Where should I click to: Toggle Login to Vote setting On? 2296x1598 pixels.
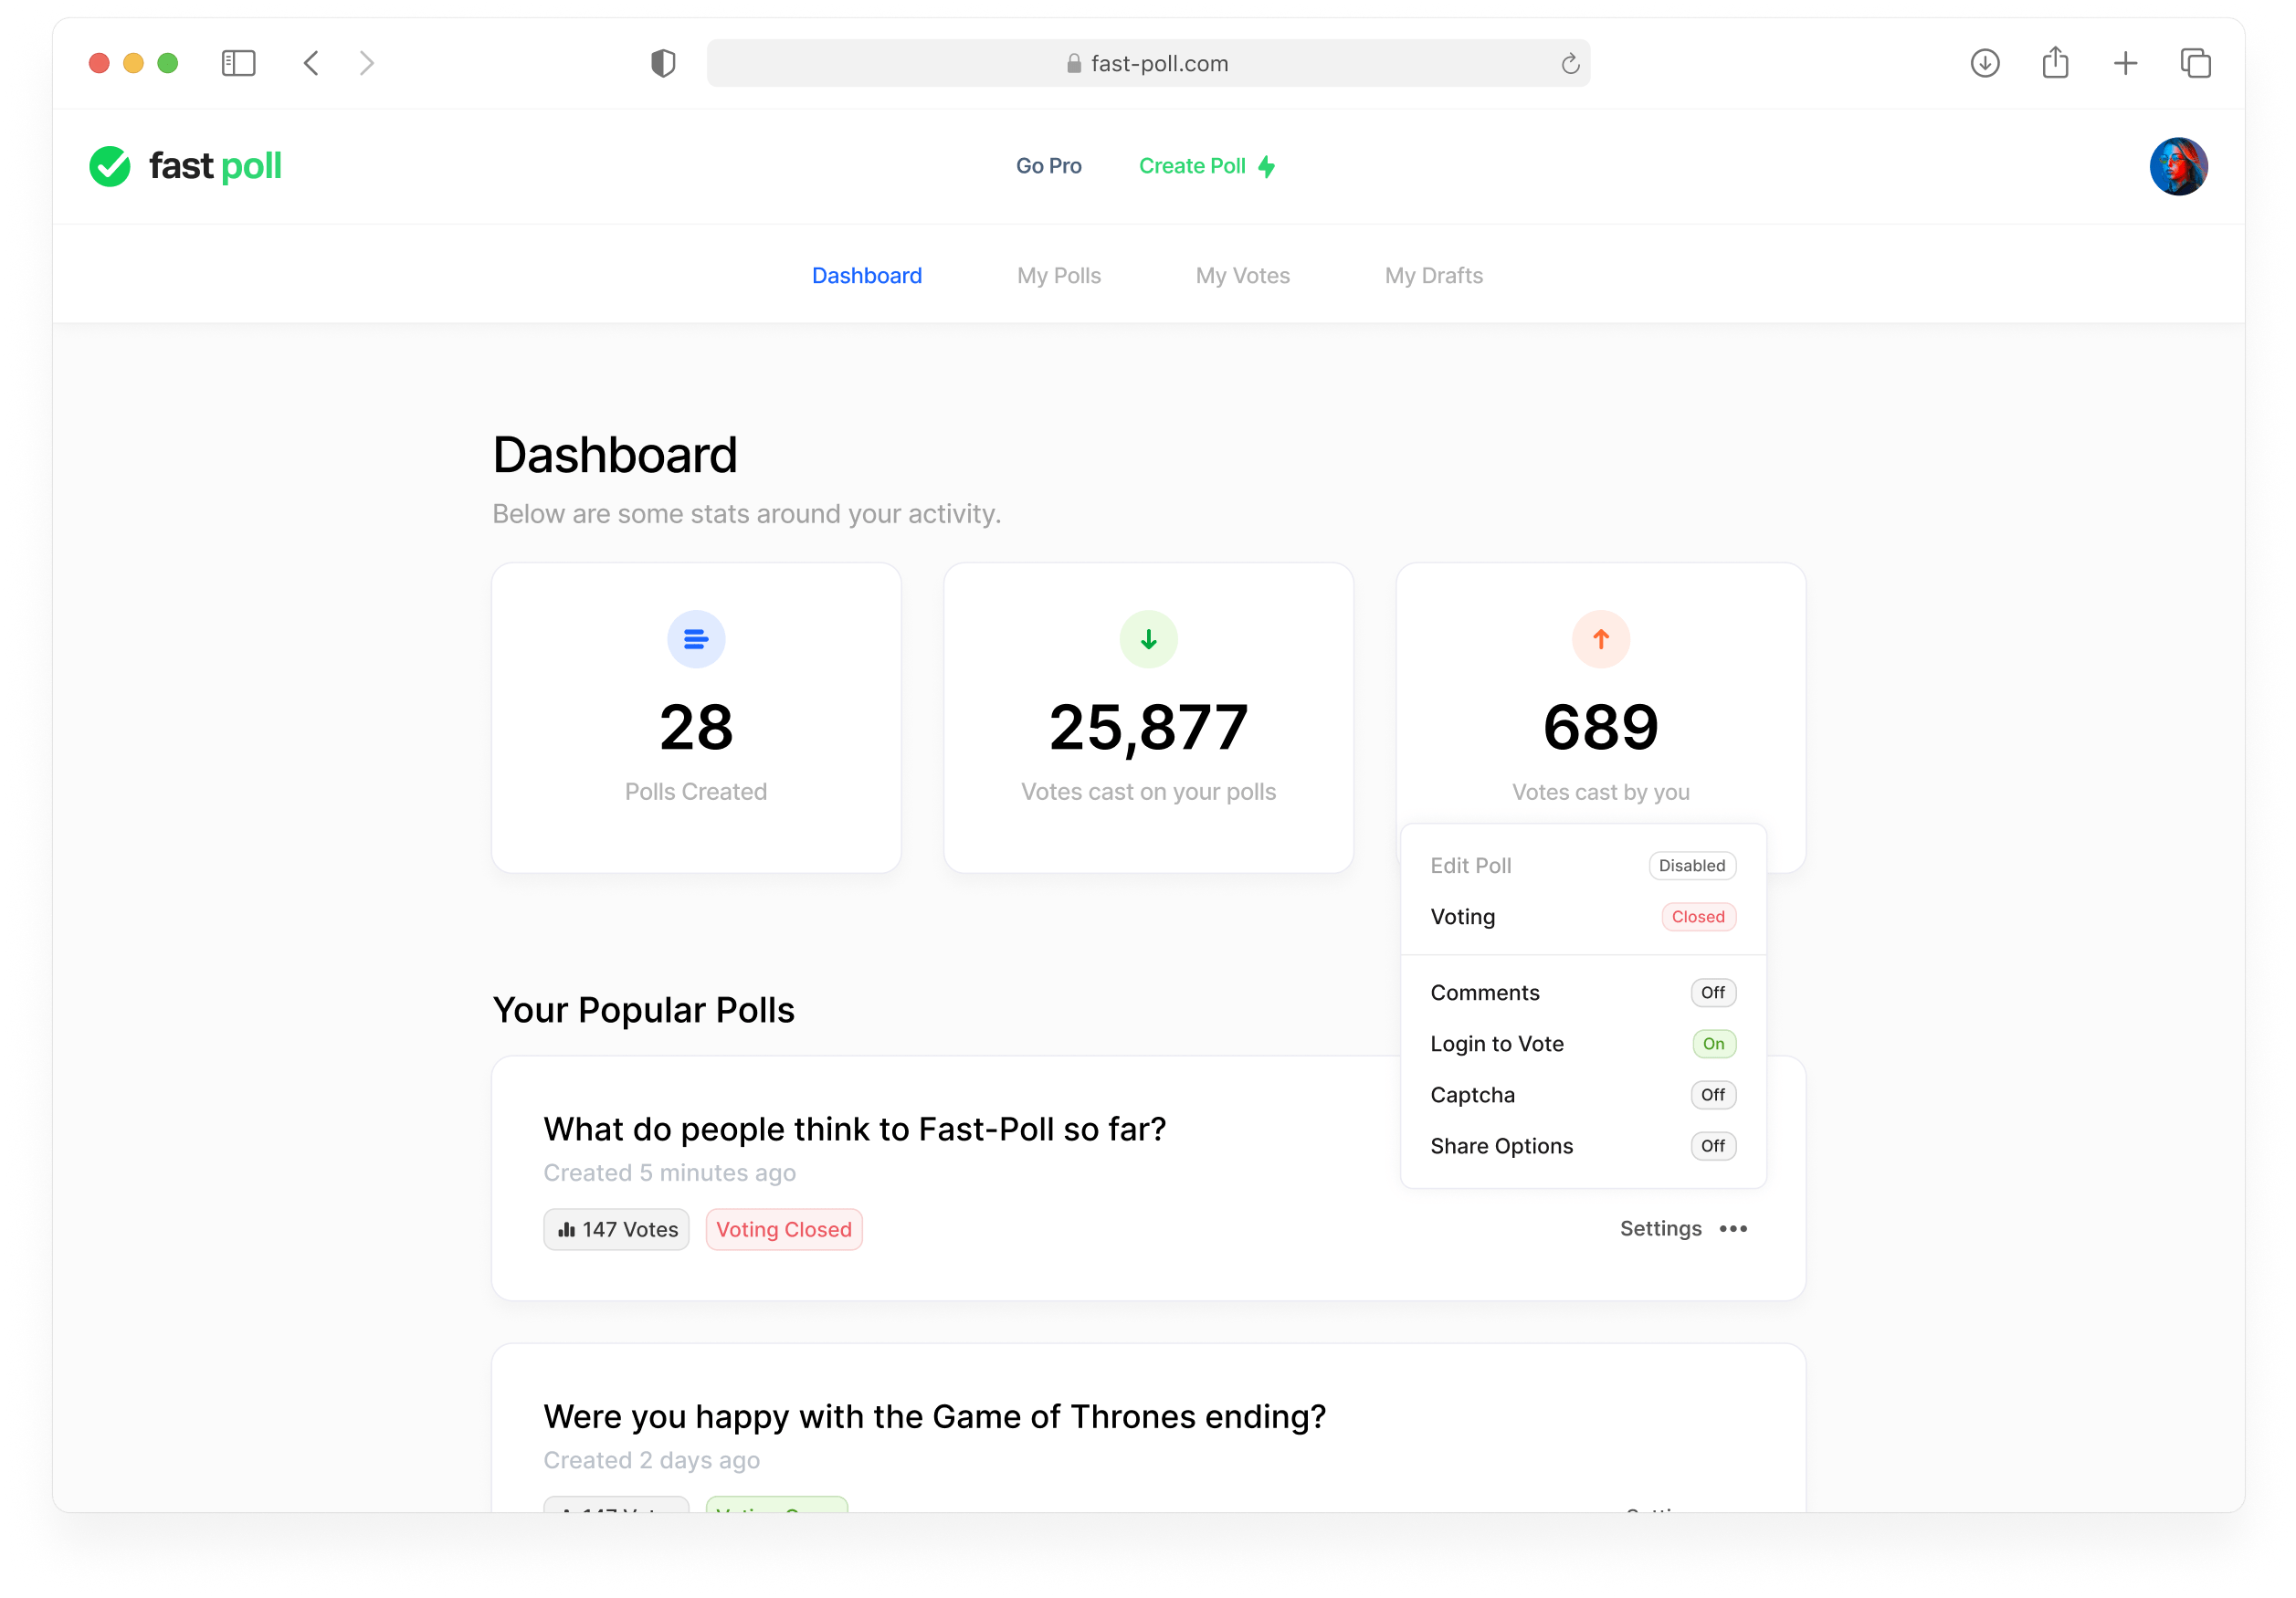click(1713, 1044)
